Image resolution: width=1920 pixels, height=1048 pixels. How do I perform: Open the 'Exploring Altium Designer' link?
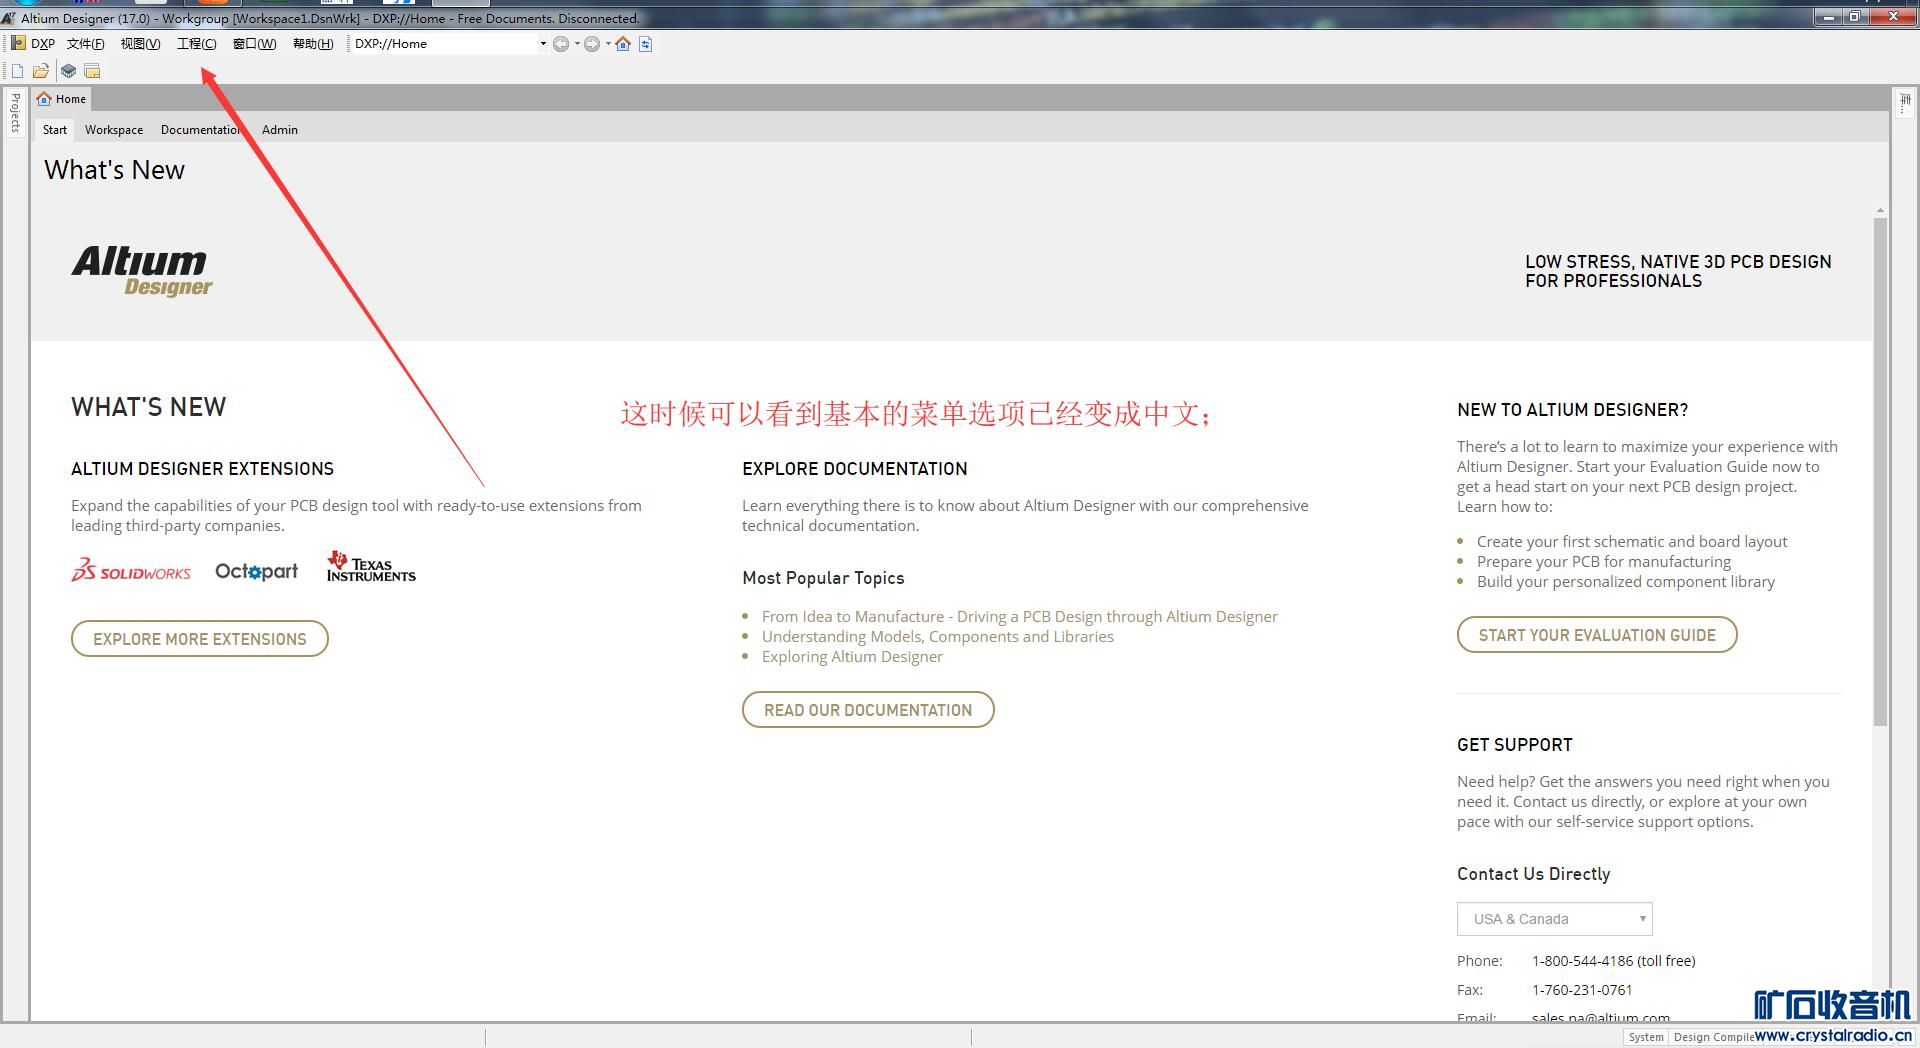852,657
